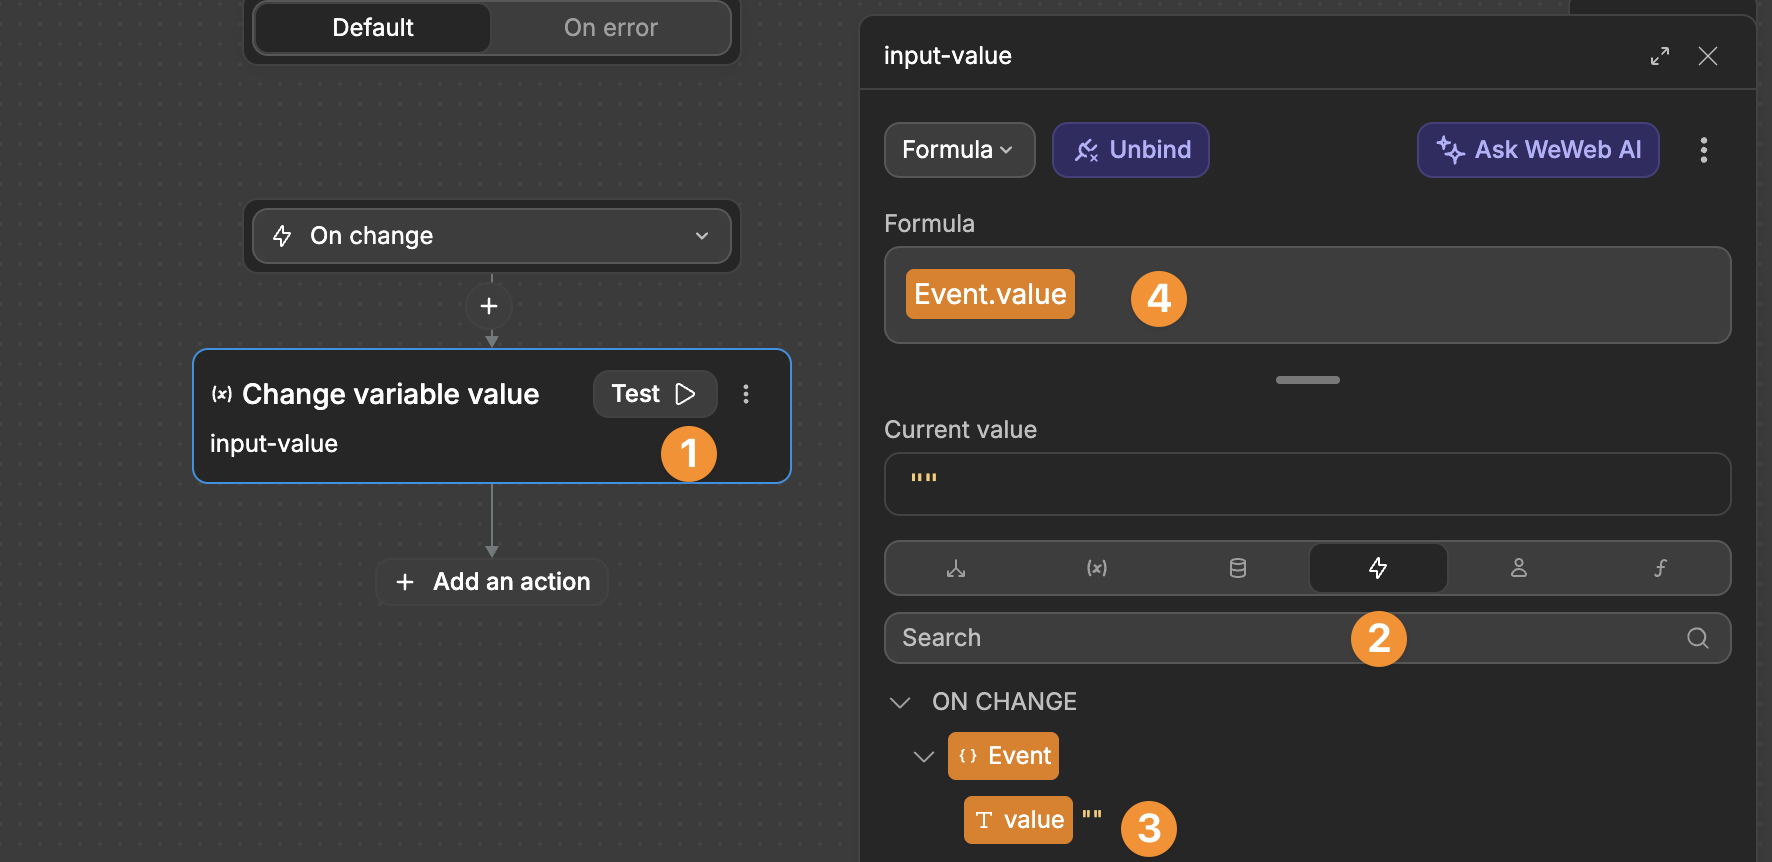The width and height of the screenshot is (1772, 862).
Task: Select the formulas function tab icon
Action: point(1659,568)
